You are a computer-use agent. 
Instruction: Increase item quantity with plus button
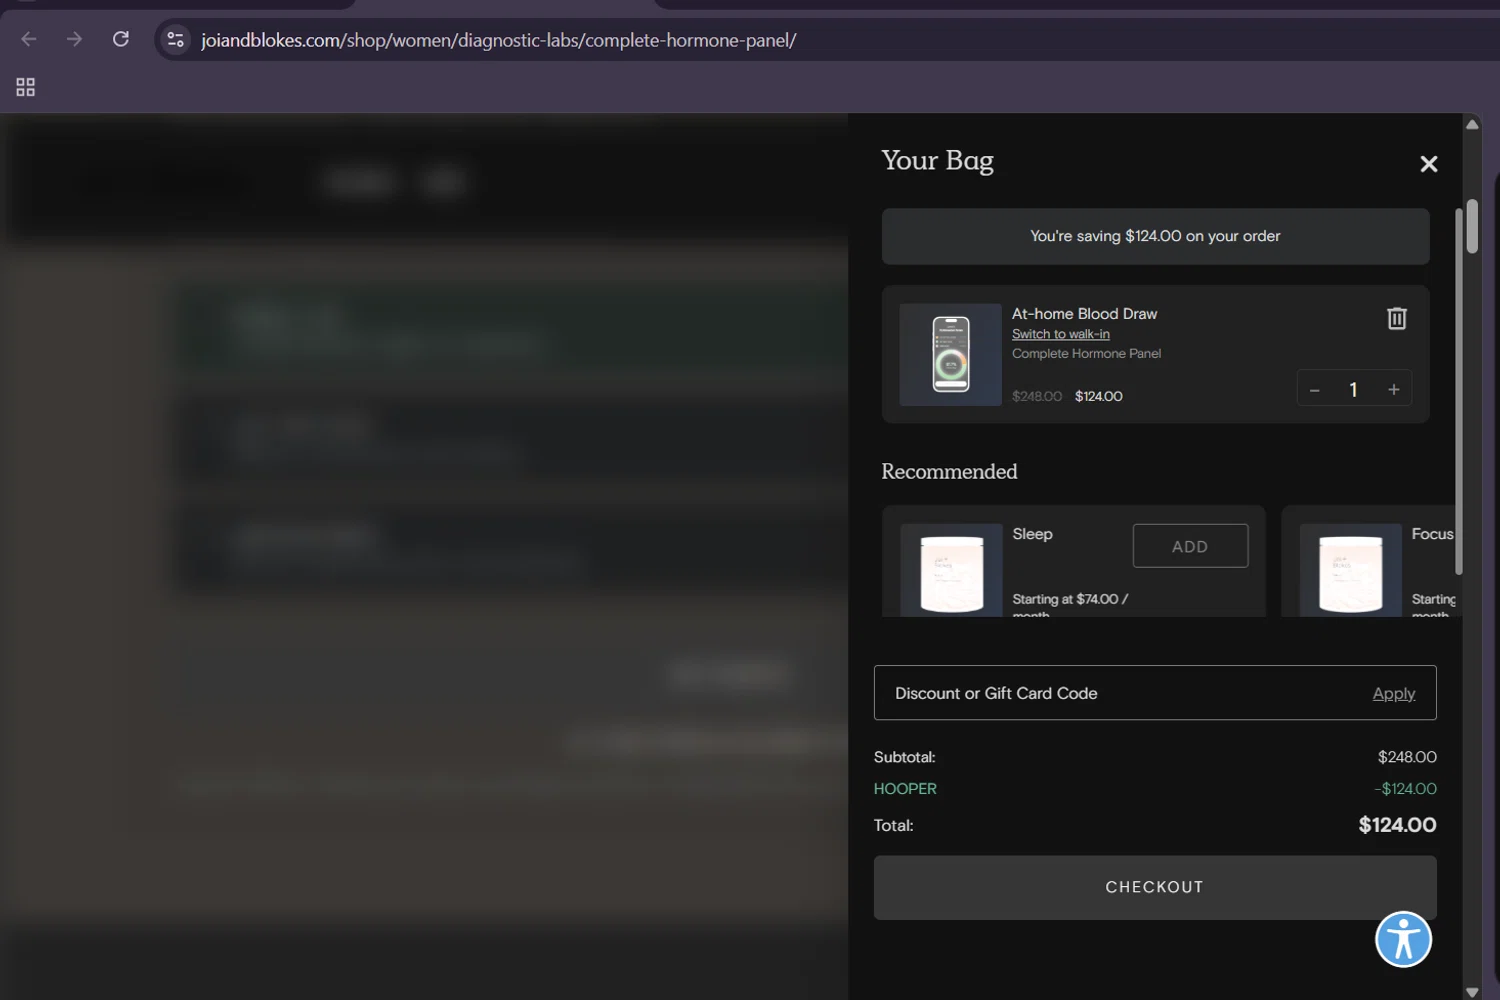pos(1393,390)
